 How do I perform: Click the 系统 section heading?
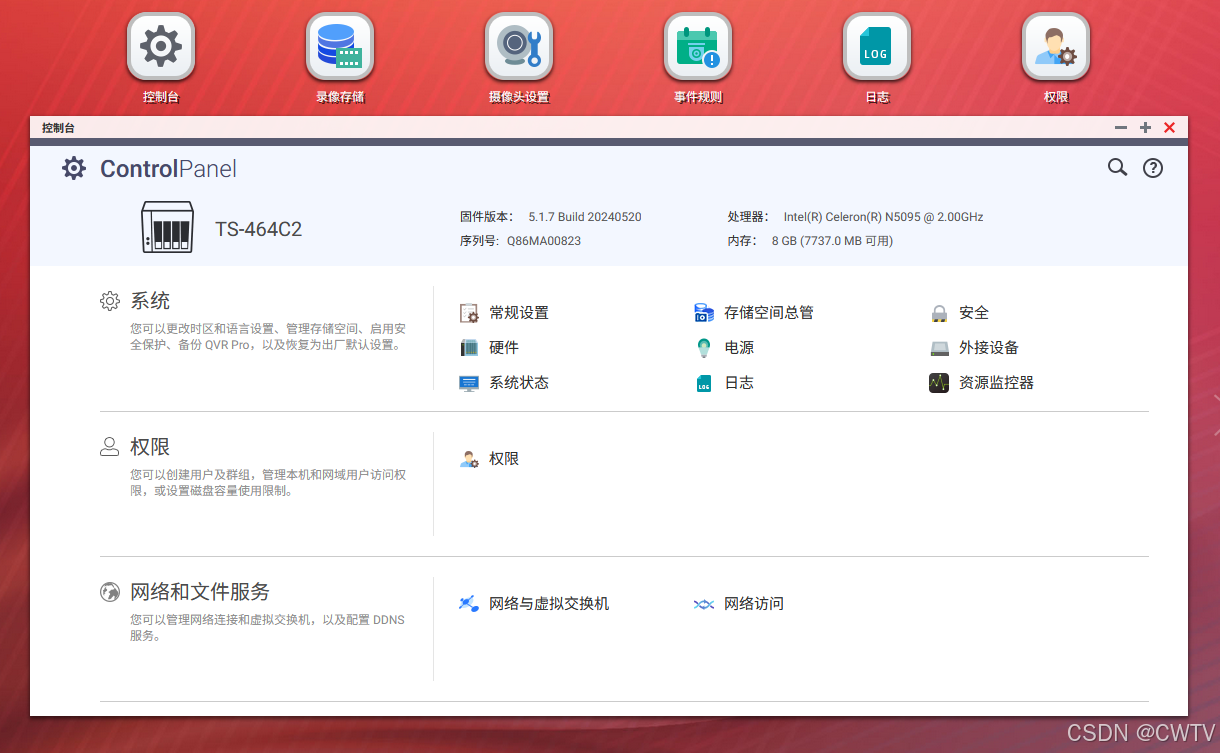click(150, 301)
